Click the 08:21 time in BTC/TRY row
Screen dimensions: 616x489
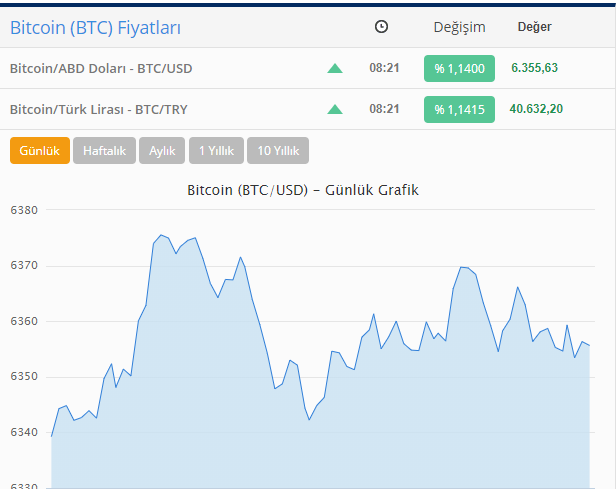click(384, 109)
